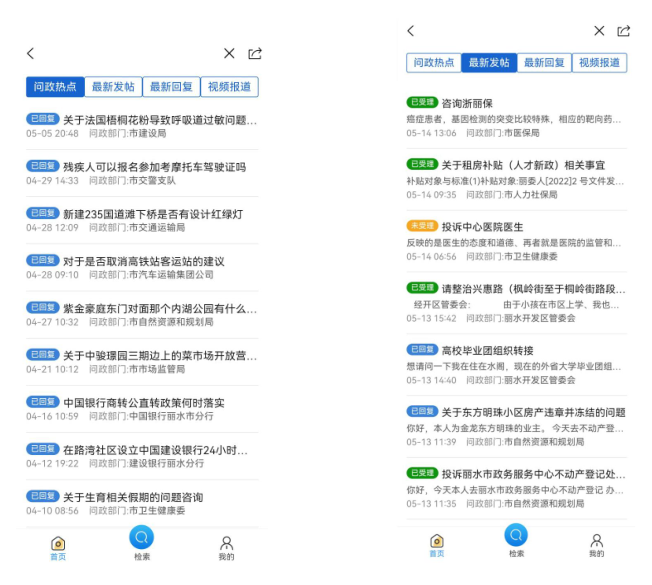
Task: Select 问政热点 tab in left screen
Action: 55,86
